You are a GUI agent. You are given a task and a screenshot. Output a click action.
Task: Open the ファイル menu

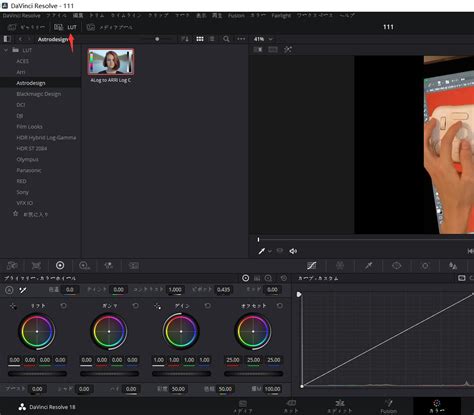56,16
